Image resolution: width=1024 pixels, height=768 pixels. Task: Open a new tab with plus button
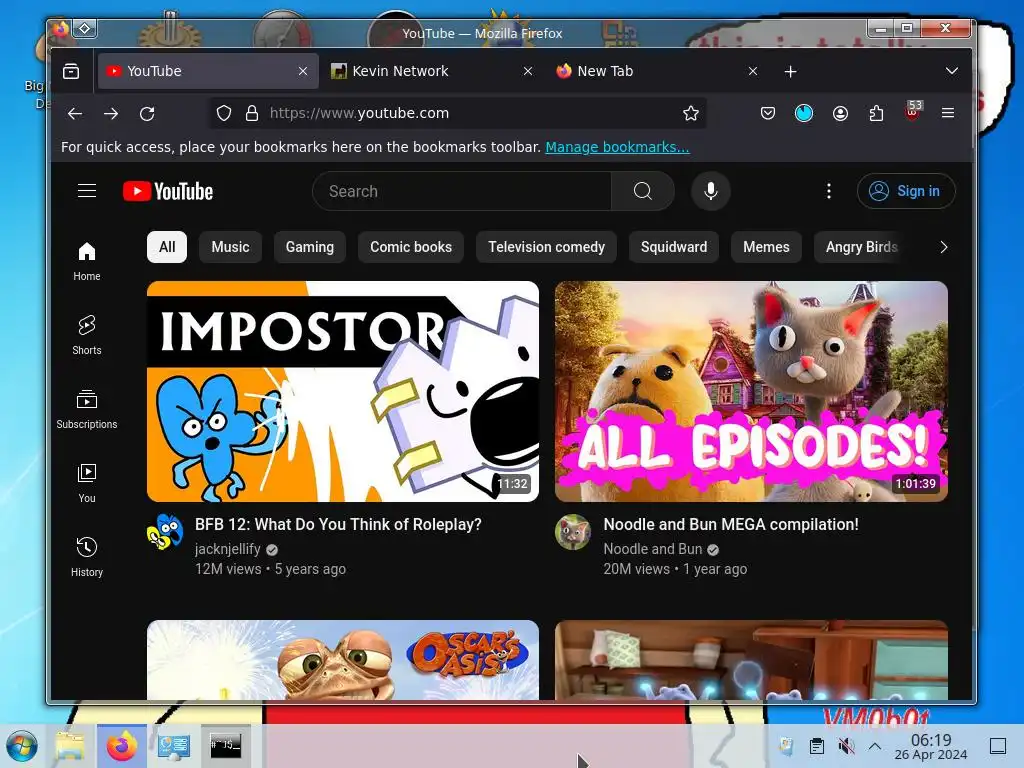(790, 71)
